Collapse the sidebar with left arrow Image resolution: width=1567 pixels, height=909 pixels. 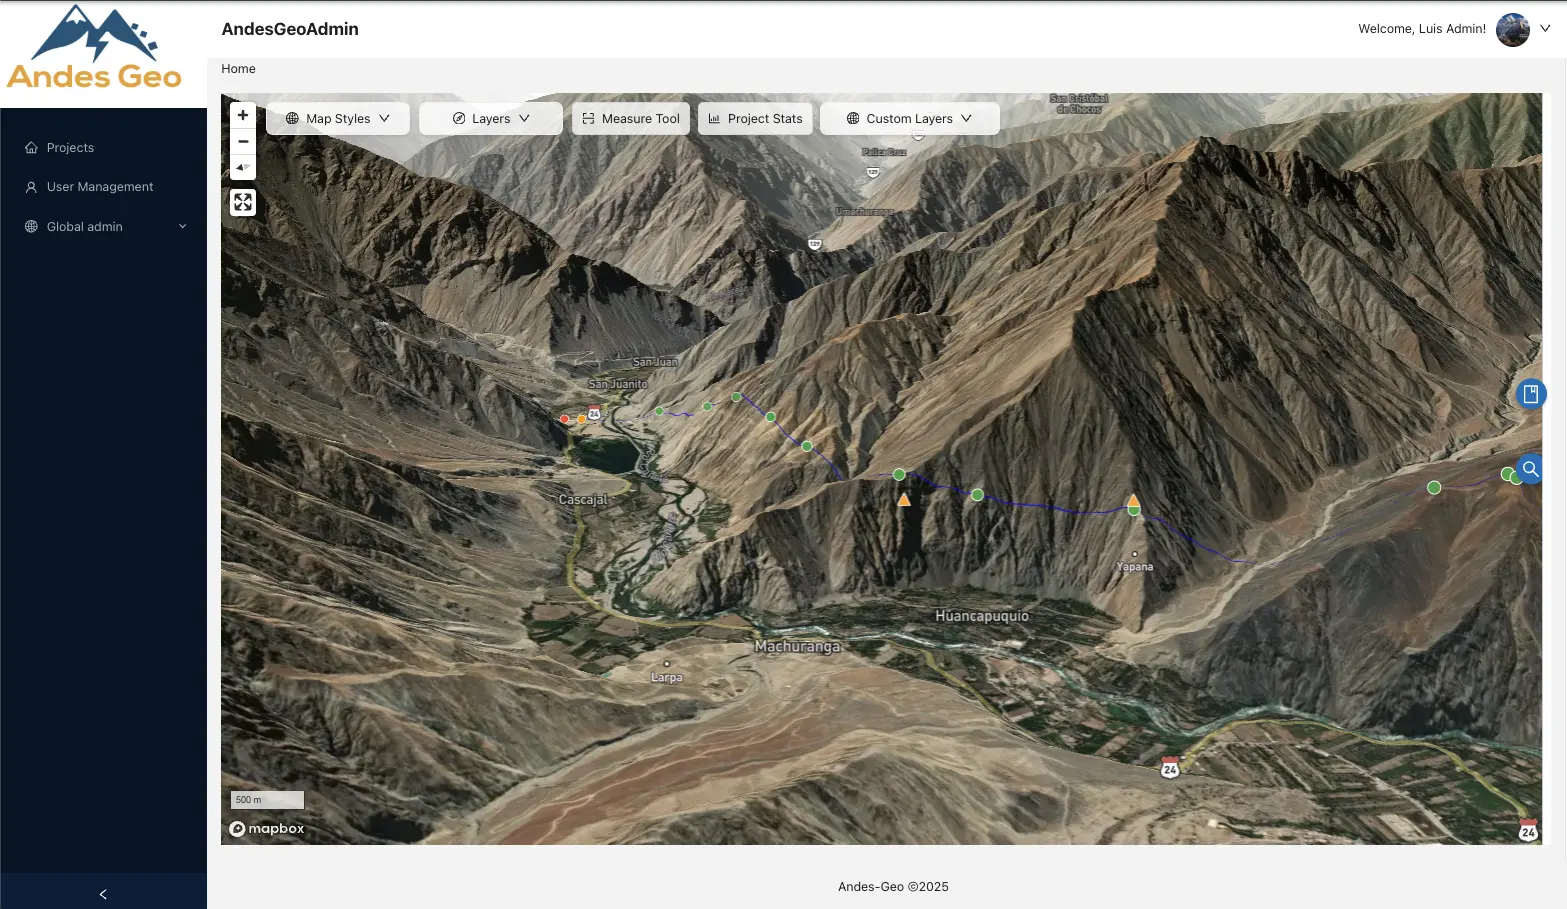pyautogui.click(x=103, y=894)
